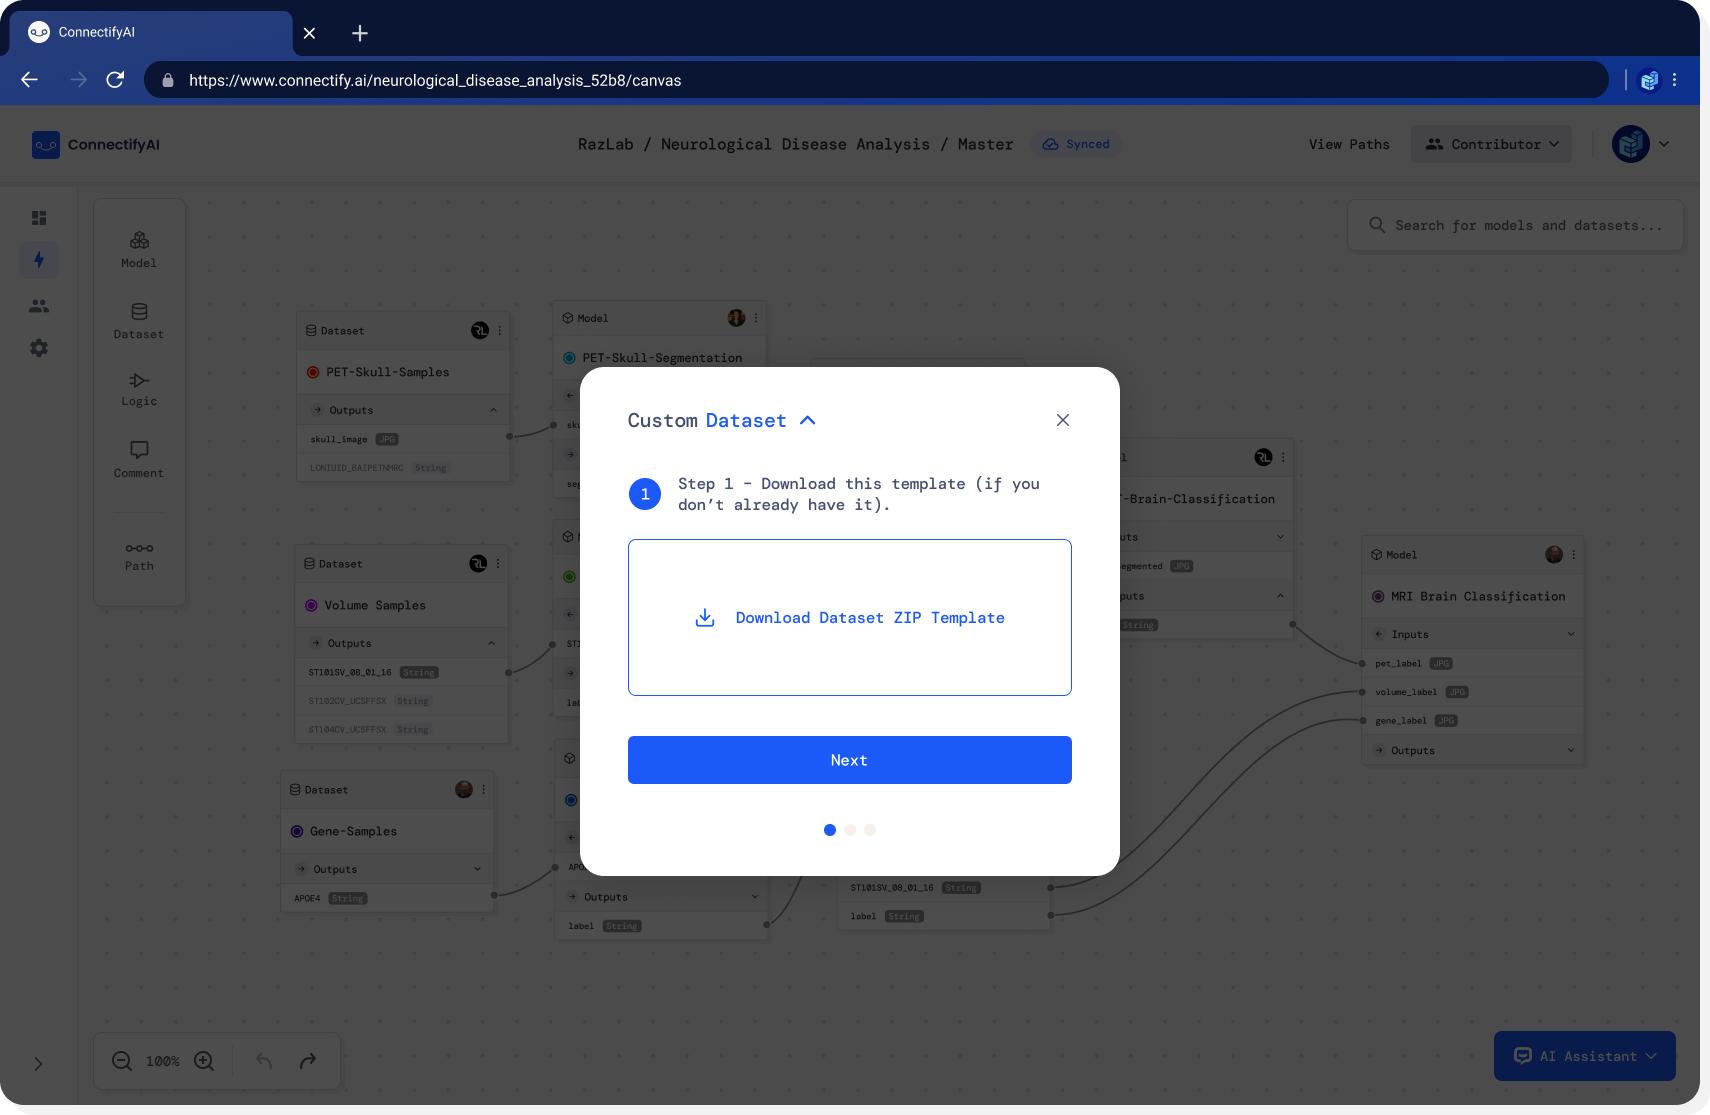
Task: Close the ConnectifyAI browser tab
Action: pyautogui.click(x=309, y=33)
